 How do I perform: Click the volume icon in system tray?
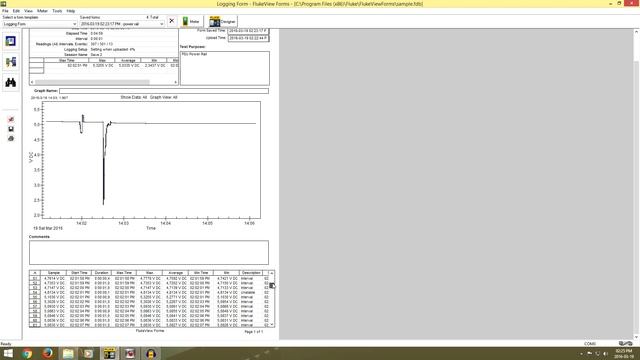(605, 353)
